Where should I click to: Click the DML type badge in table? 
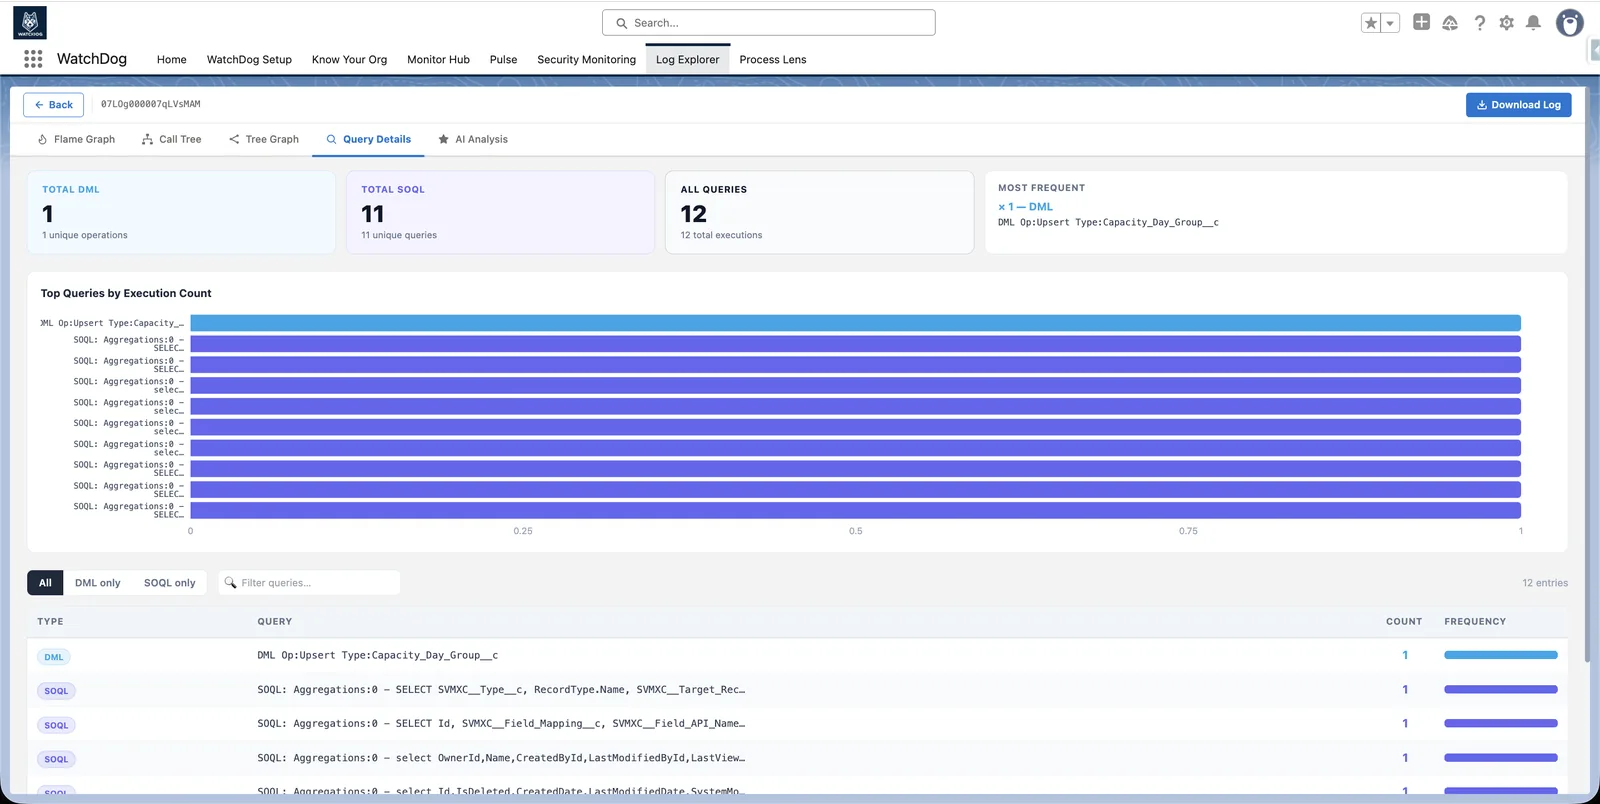click(x=54, y=657)
